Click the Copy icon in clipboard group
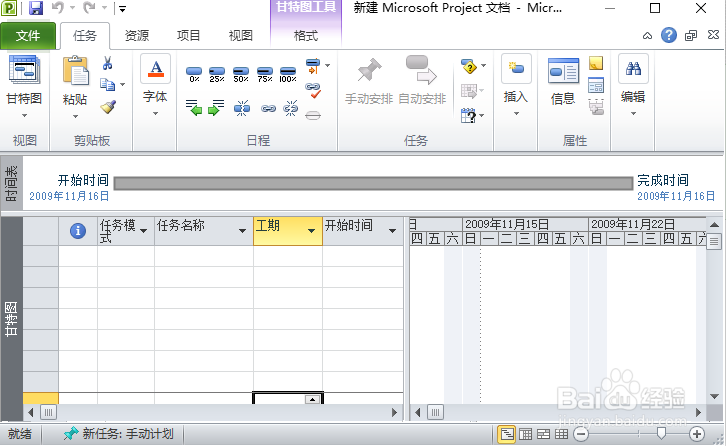The image size is (726, 446). 107,84
